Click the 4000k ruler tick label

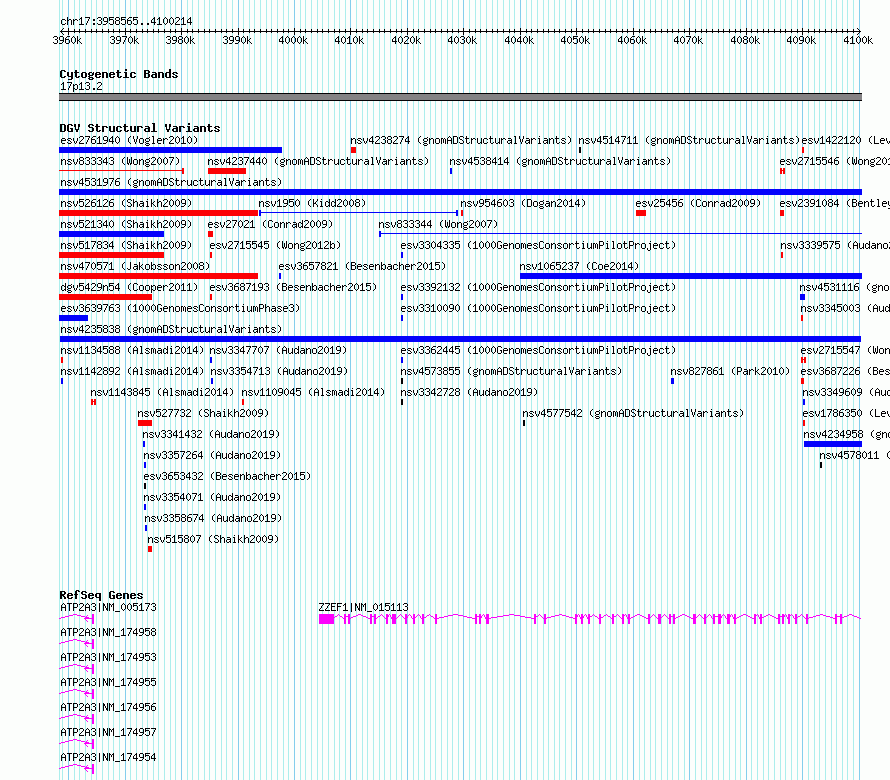pyautogui.click(x=293, y=40)
